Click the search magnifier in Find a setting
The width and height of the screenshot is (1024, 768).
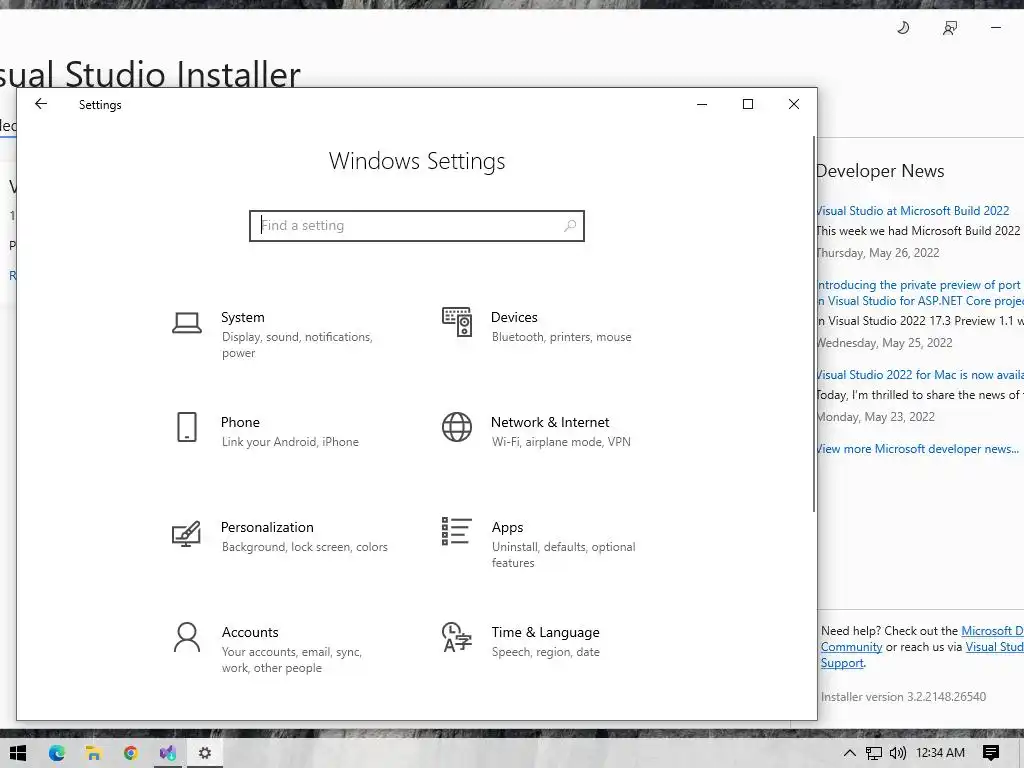point(569,225)
